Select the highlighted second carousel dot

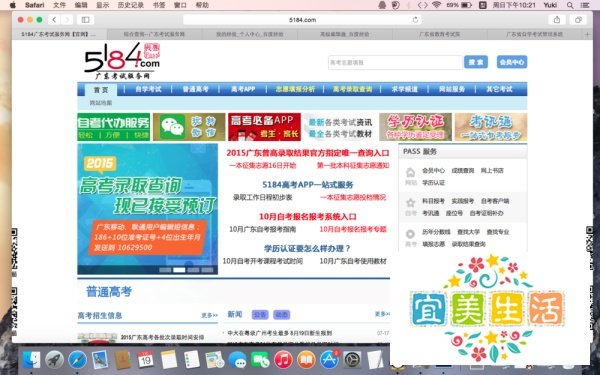(179, 270)
